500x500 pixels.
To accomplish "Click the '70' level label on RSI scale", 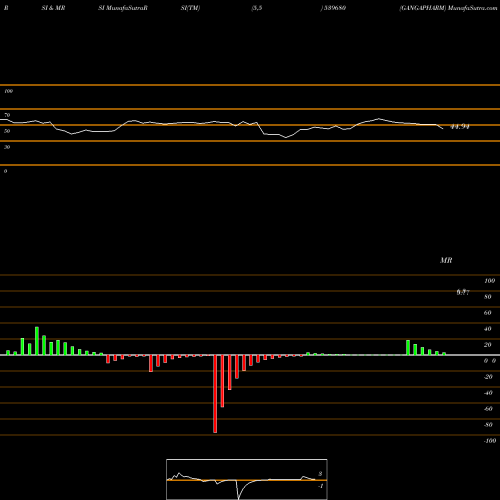I will point(7,115).
